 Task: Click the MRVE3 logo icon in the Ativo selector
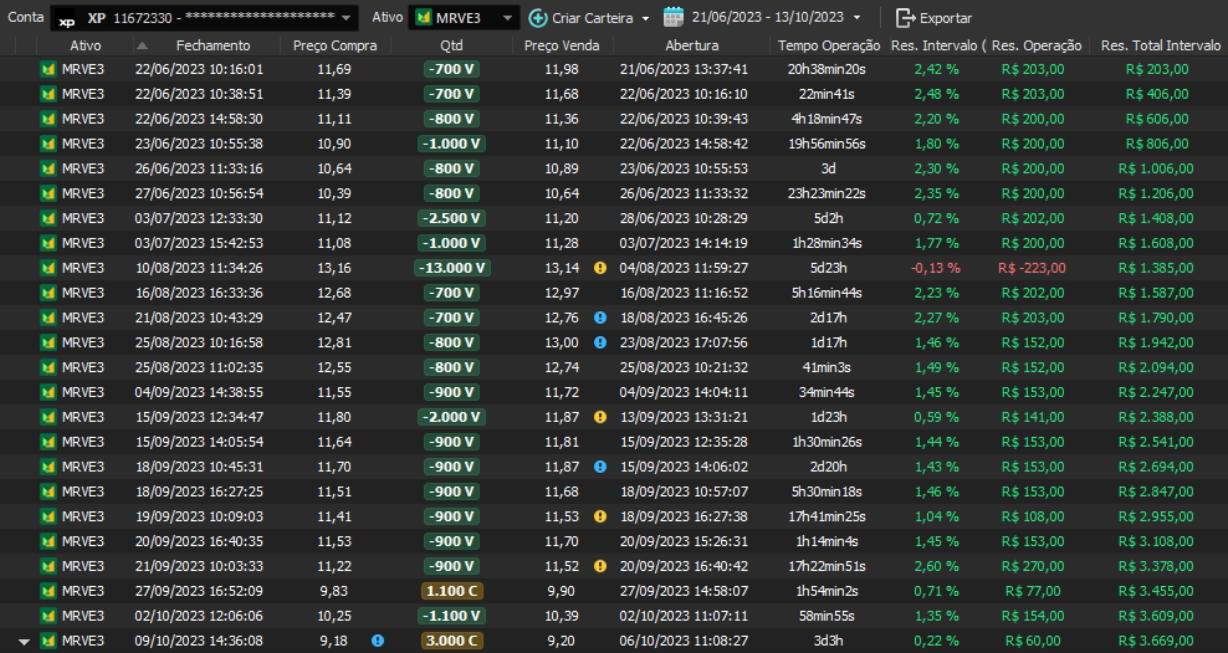coord(424,18)
